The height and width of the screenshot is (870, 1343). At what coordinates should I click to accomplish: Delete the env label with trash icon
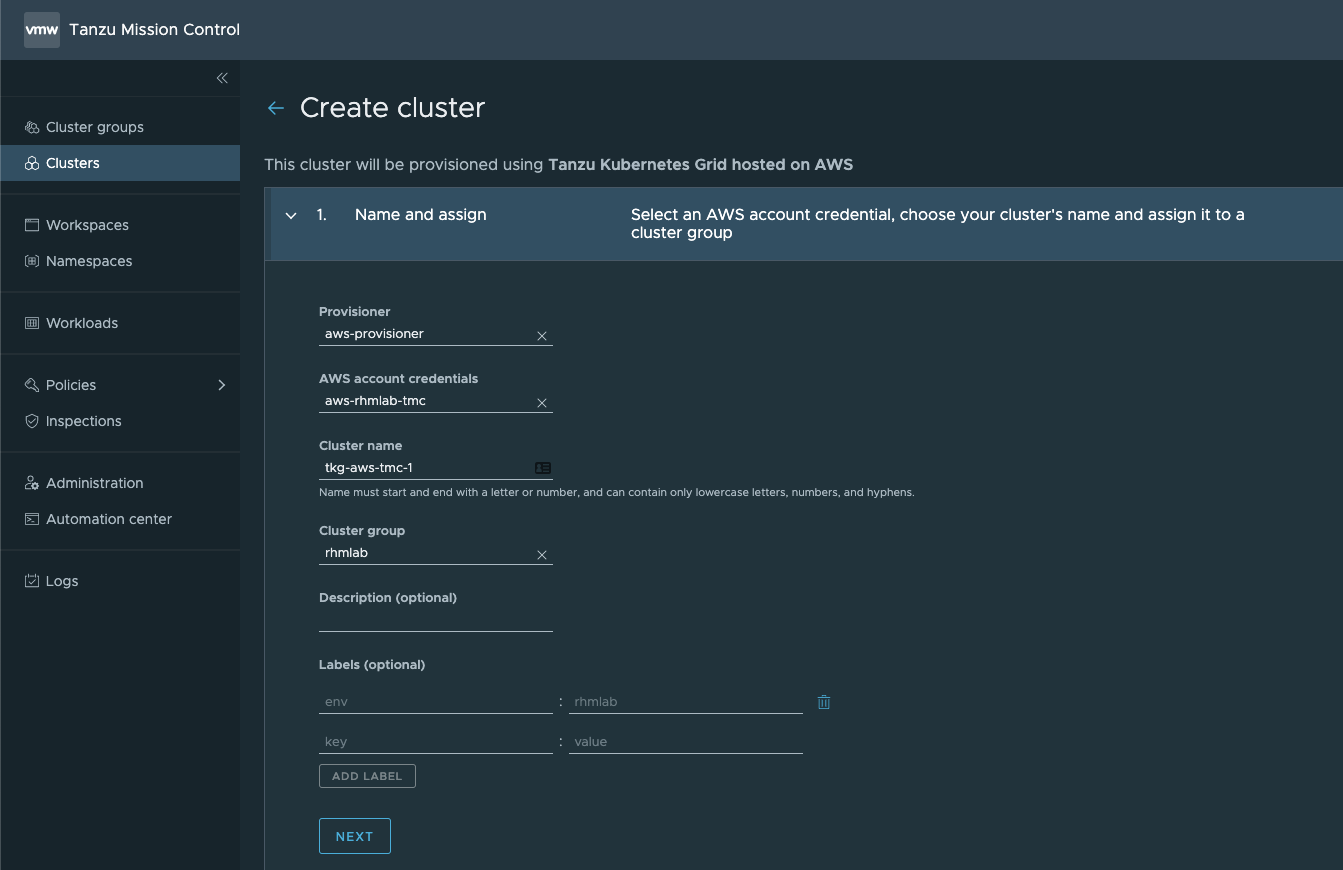[x=824, y=702]
